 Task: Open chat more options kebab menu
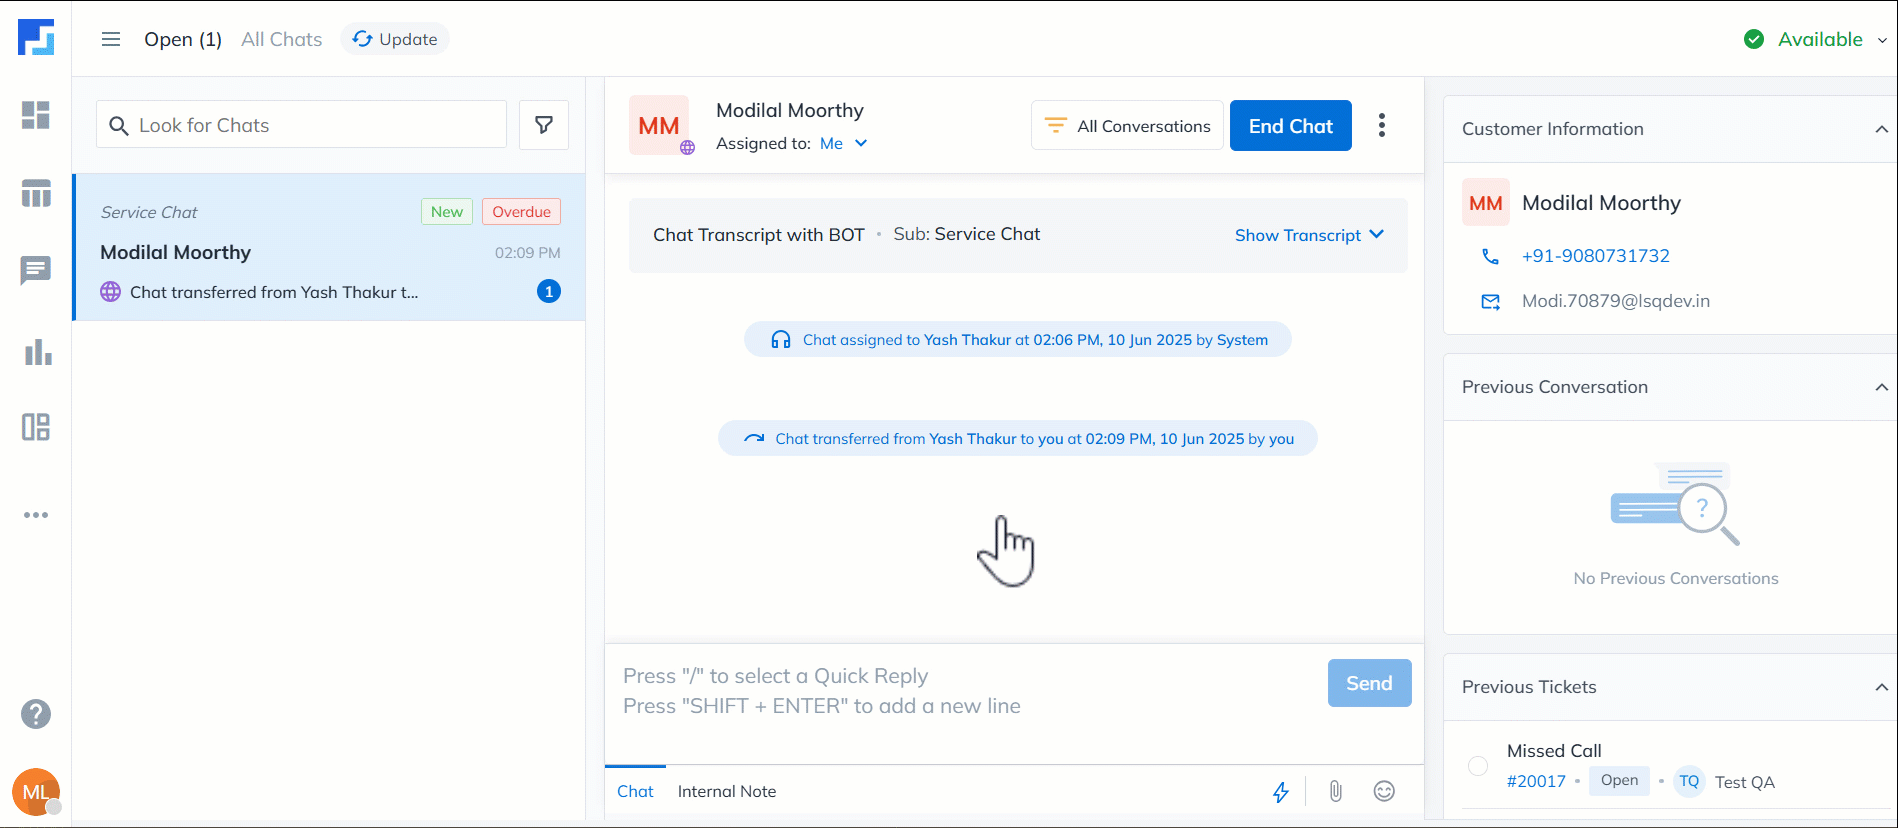tap(1382, 125)
